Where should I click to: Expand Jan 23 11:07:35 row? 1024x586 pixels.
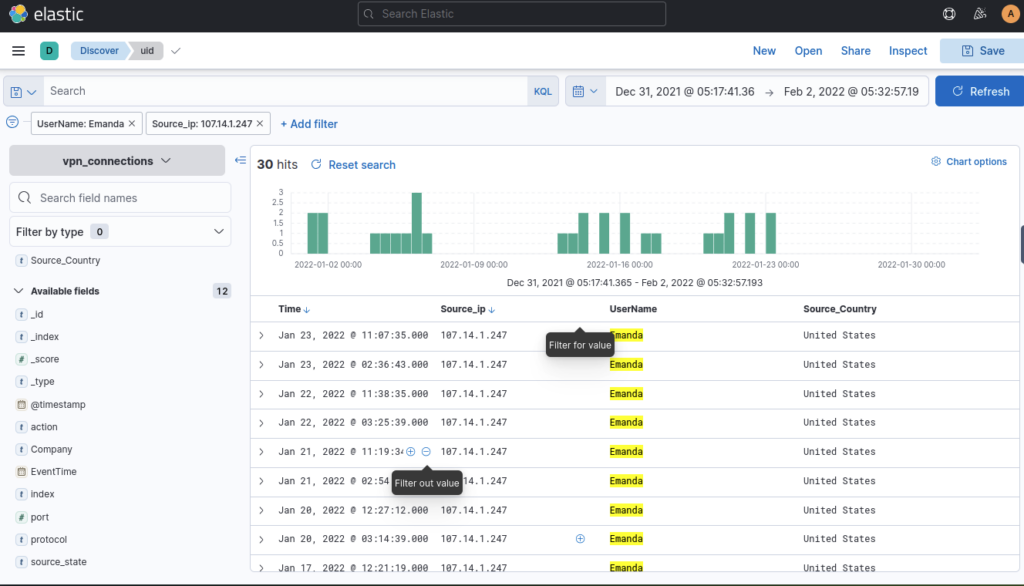(261, 335)
